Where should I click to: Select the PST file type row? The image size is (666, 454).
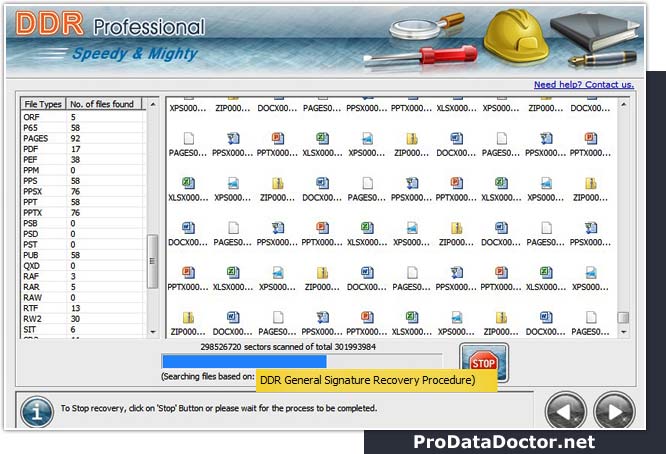(x=82, y=244)
